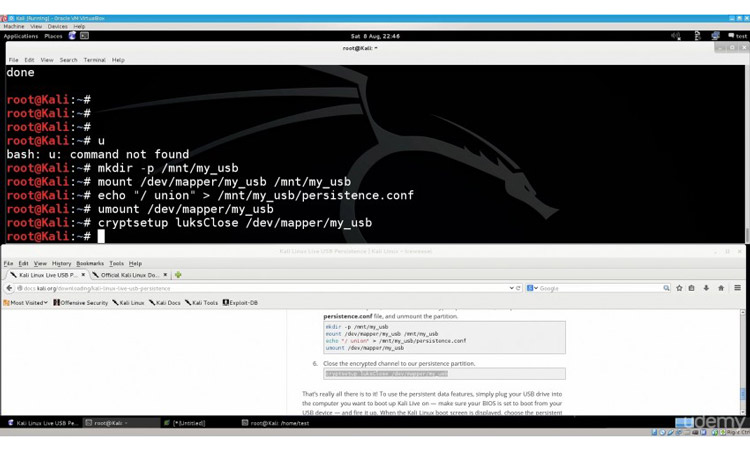Open the Iceweasel Tools menu

point(116,263)
